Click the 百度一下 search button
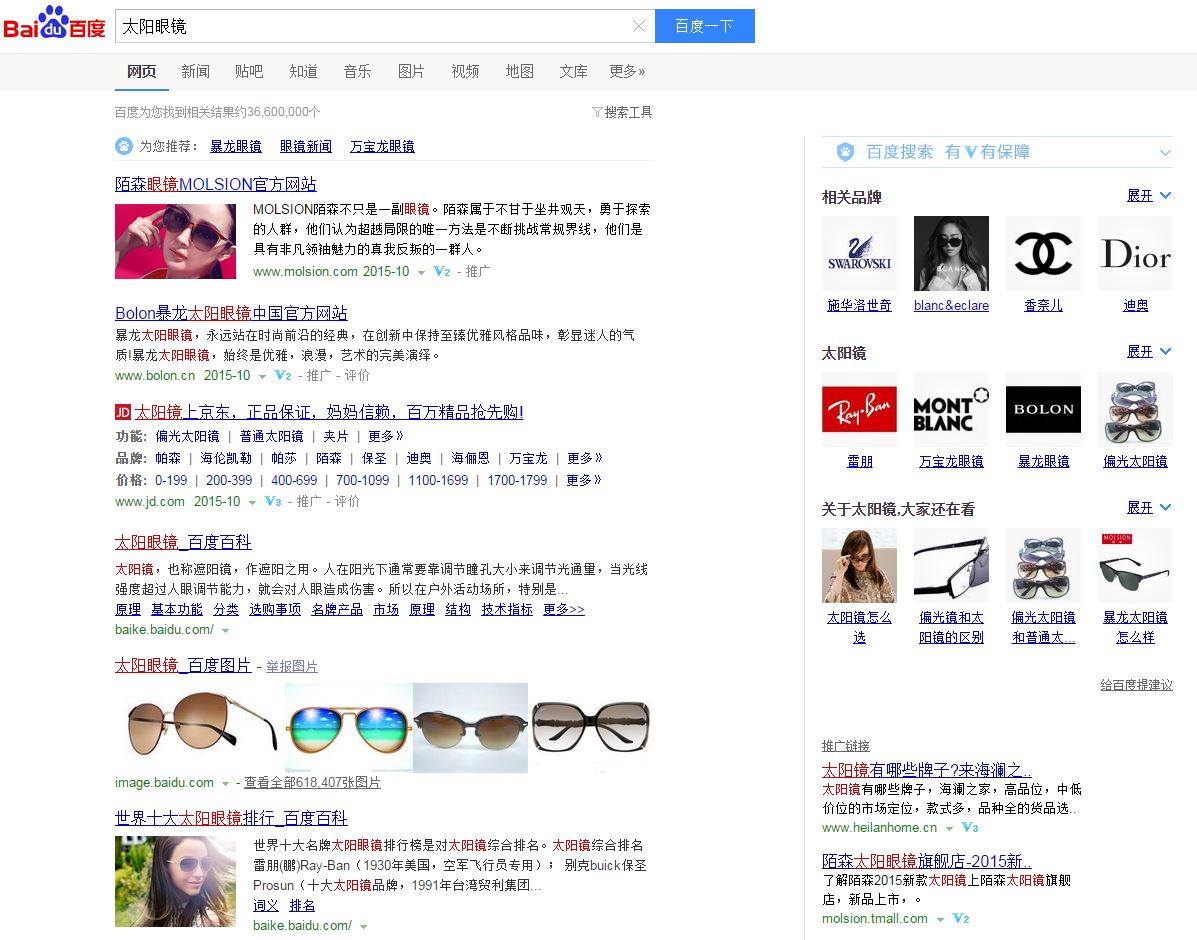Image resolution: width=1197 pixels, height=940 pixels. 705,26
